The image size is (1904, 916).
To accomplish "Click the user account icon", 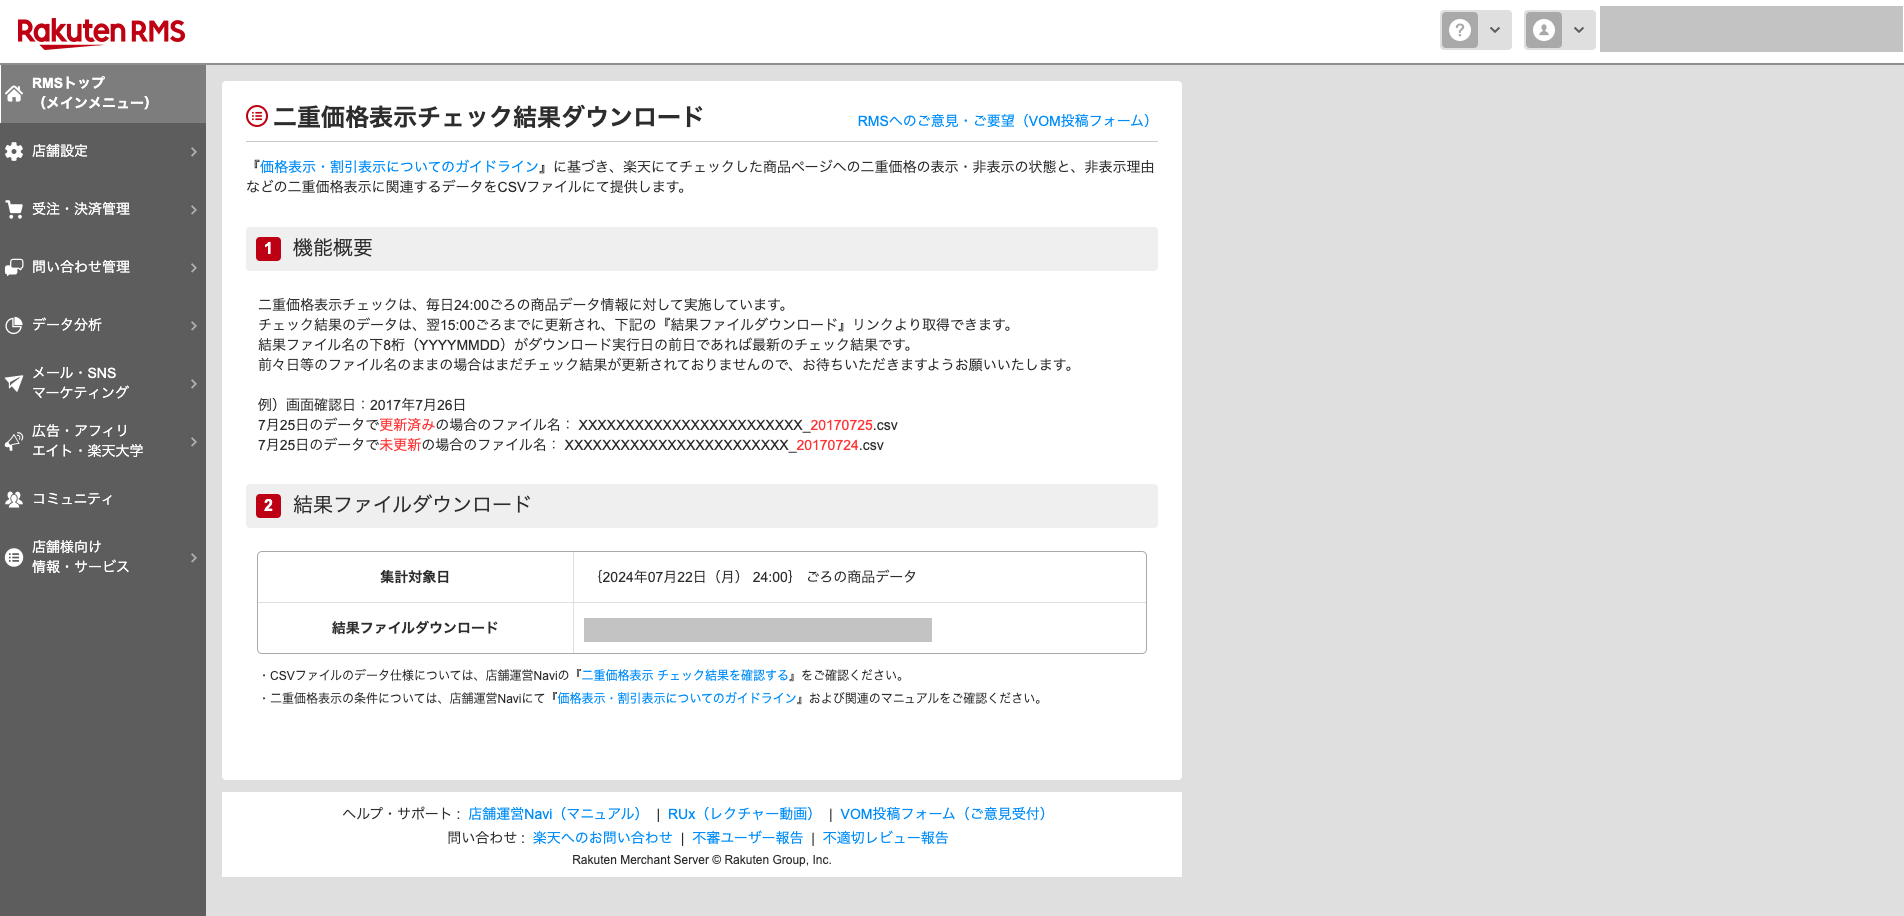I will tap(1544, 29).
